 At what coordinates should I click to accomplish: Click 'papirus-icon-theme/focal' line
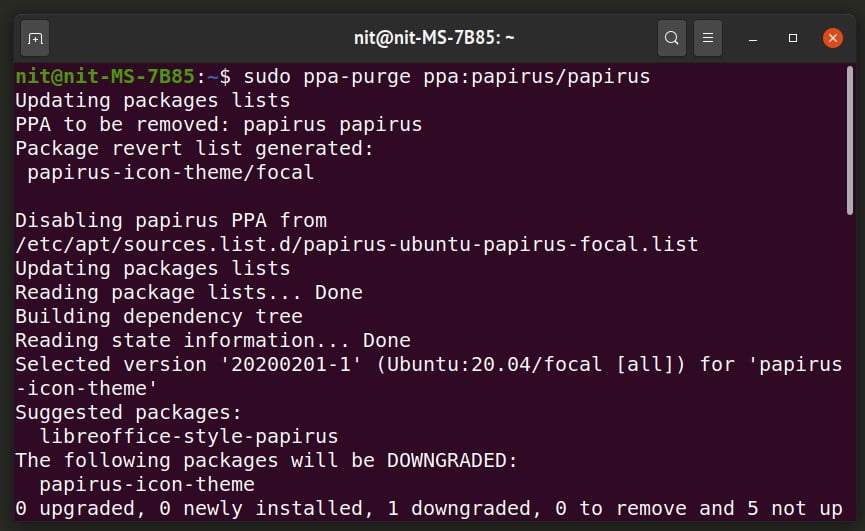click(170, 173)
